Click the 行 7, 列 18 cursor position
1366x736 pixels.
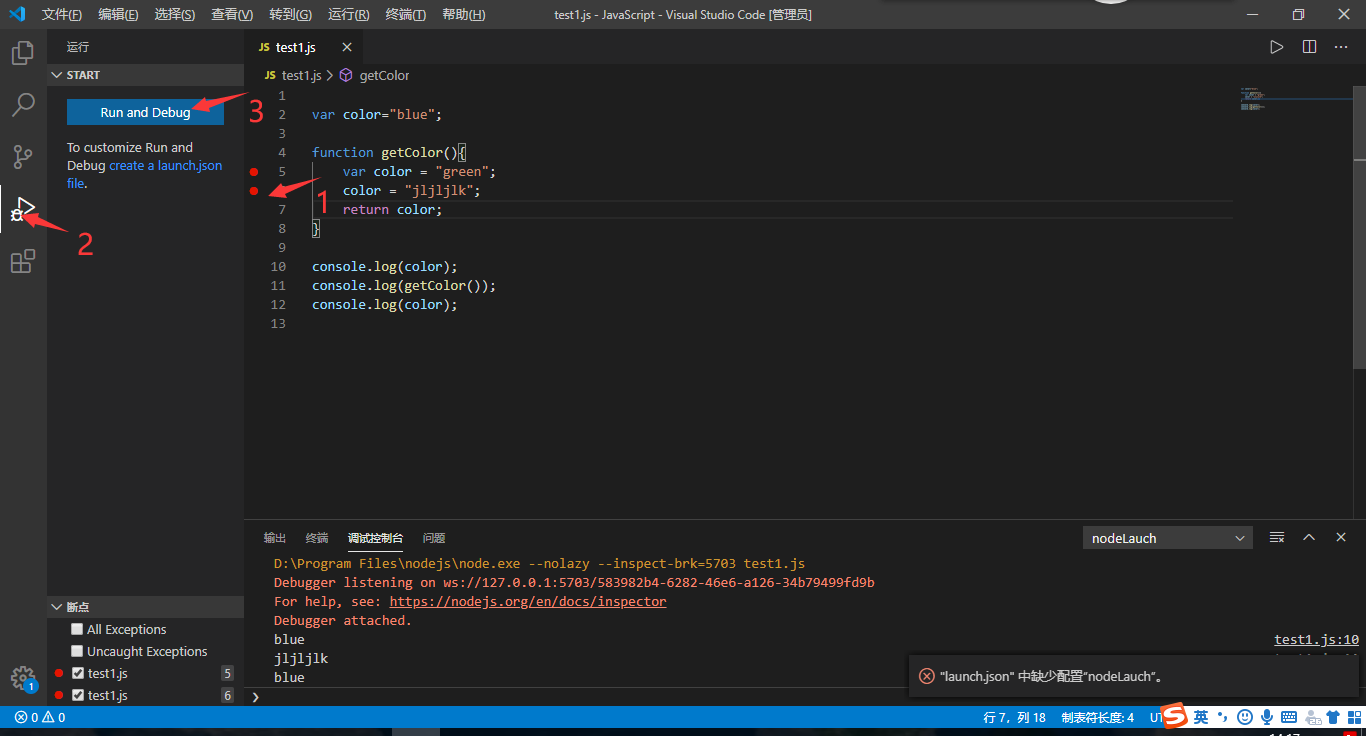pyautogui.click(x=1015, y=717)
